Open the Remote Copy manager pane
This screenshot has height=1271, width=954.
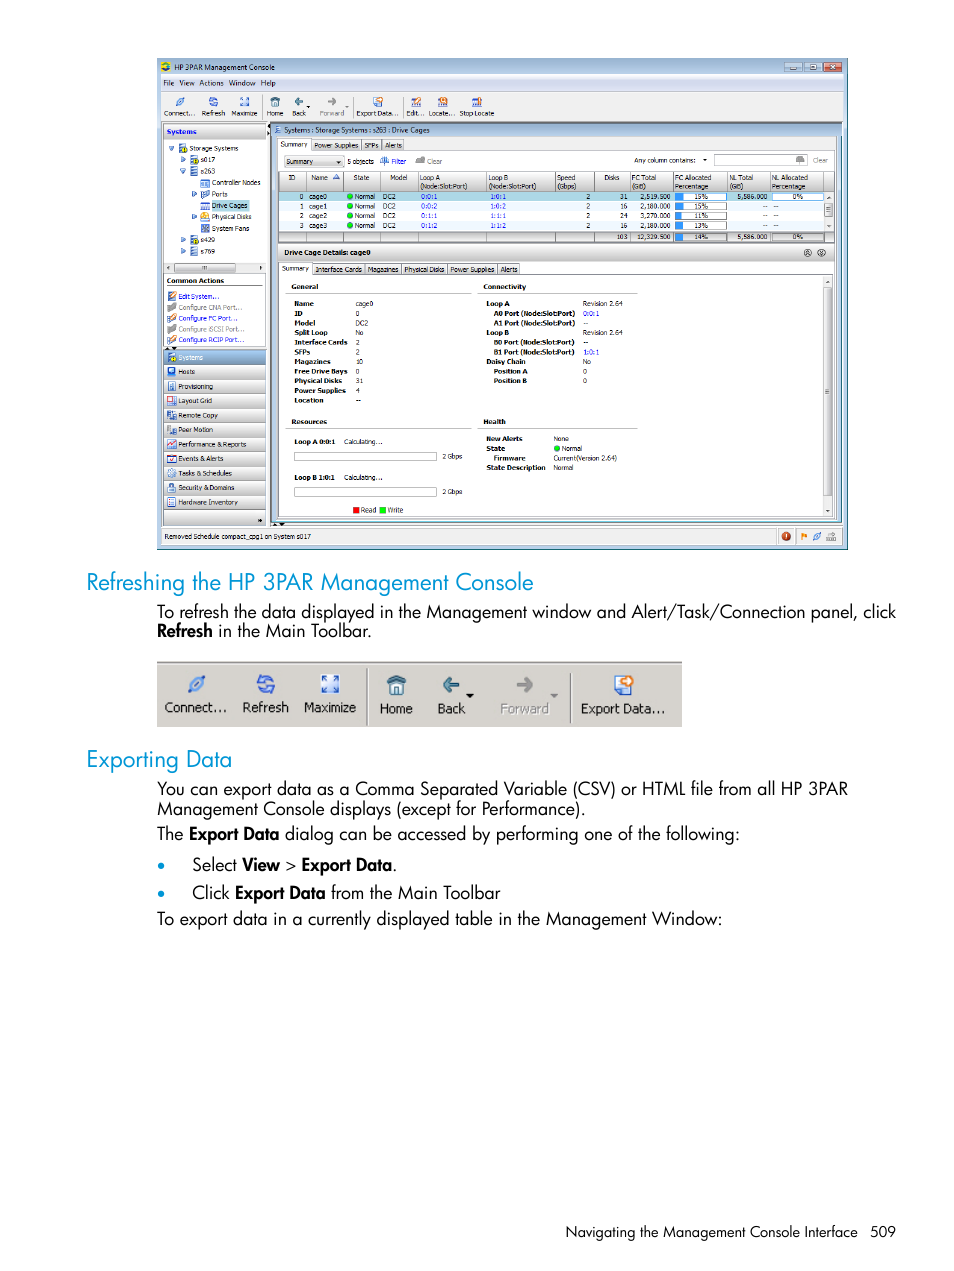click(216, 415)
